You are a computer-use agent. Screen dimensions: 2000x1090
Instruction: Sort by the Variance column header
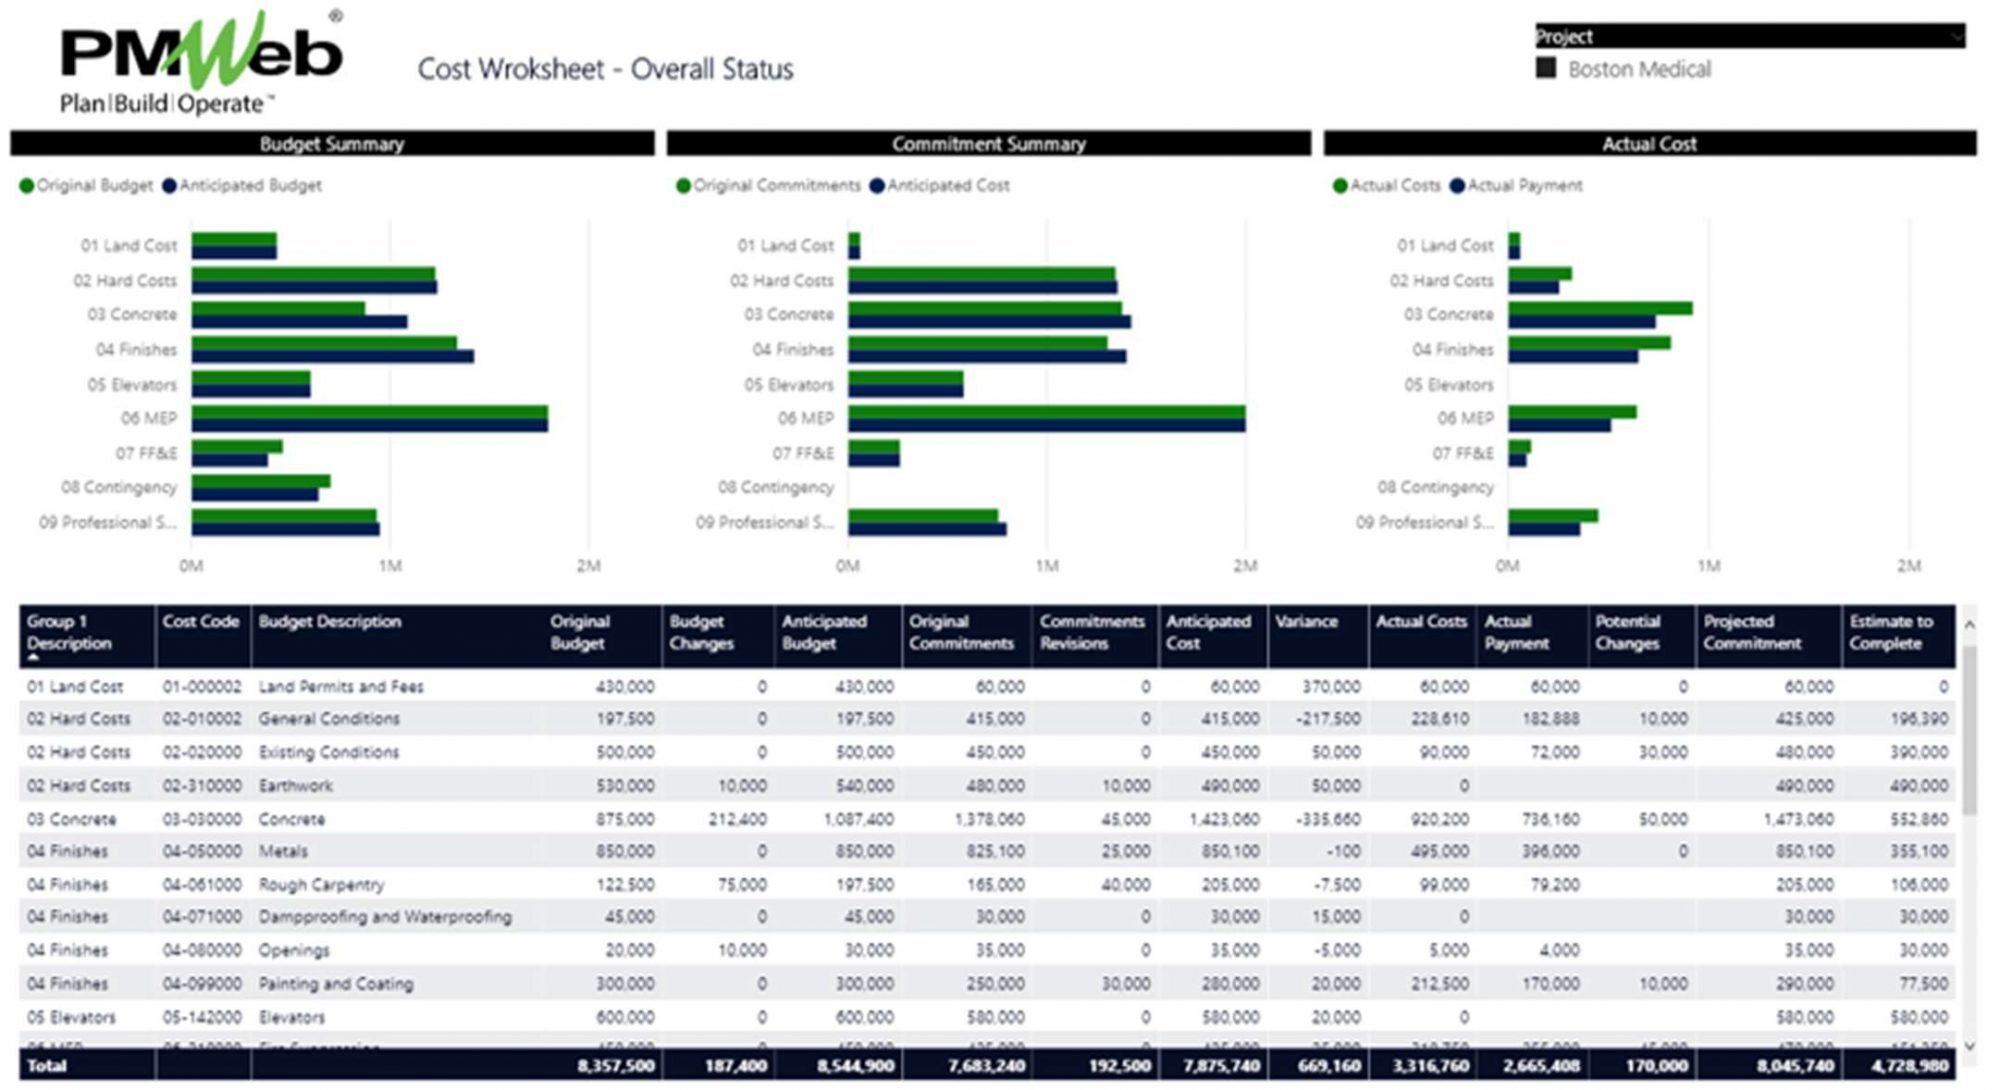[x=1305, y=622]
